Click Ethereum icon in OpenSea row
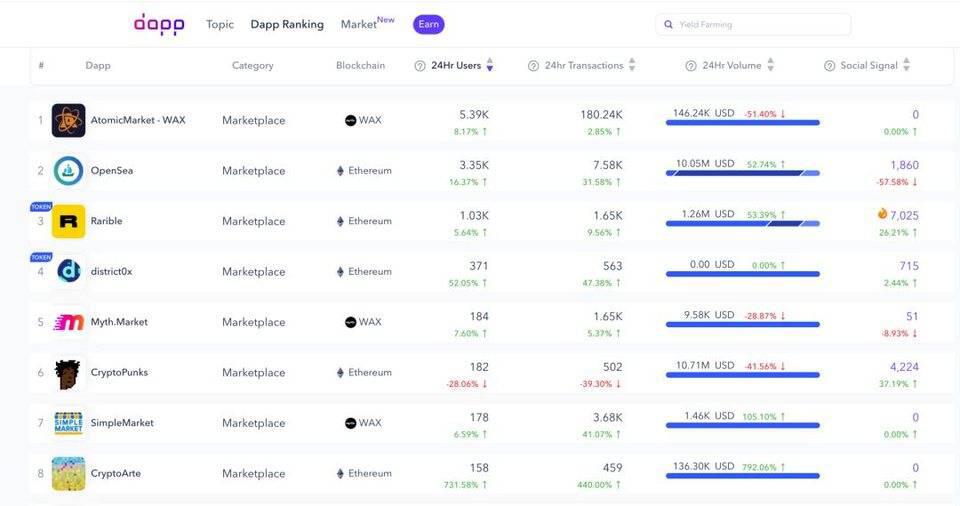The height and width of the screenshot is (506, 960). pyautogui.click(x=340, y=171)
